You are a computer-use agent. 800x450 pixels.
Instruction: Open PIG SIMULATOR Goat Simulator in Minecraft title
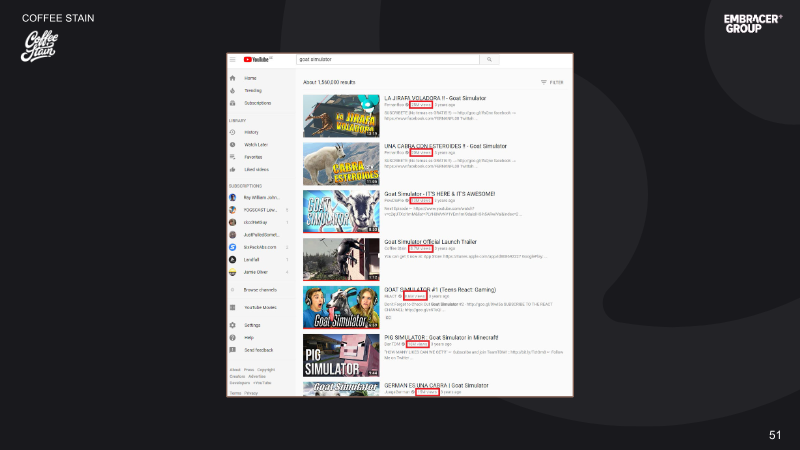[441, 338]
